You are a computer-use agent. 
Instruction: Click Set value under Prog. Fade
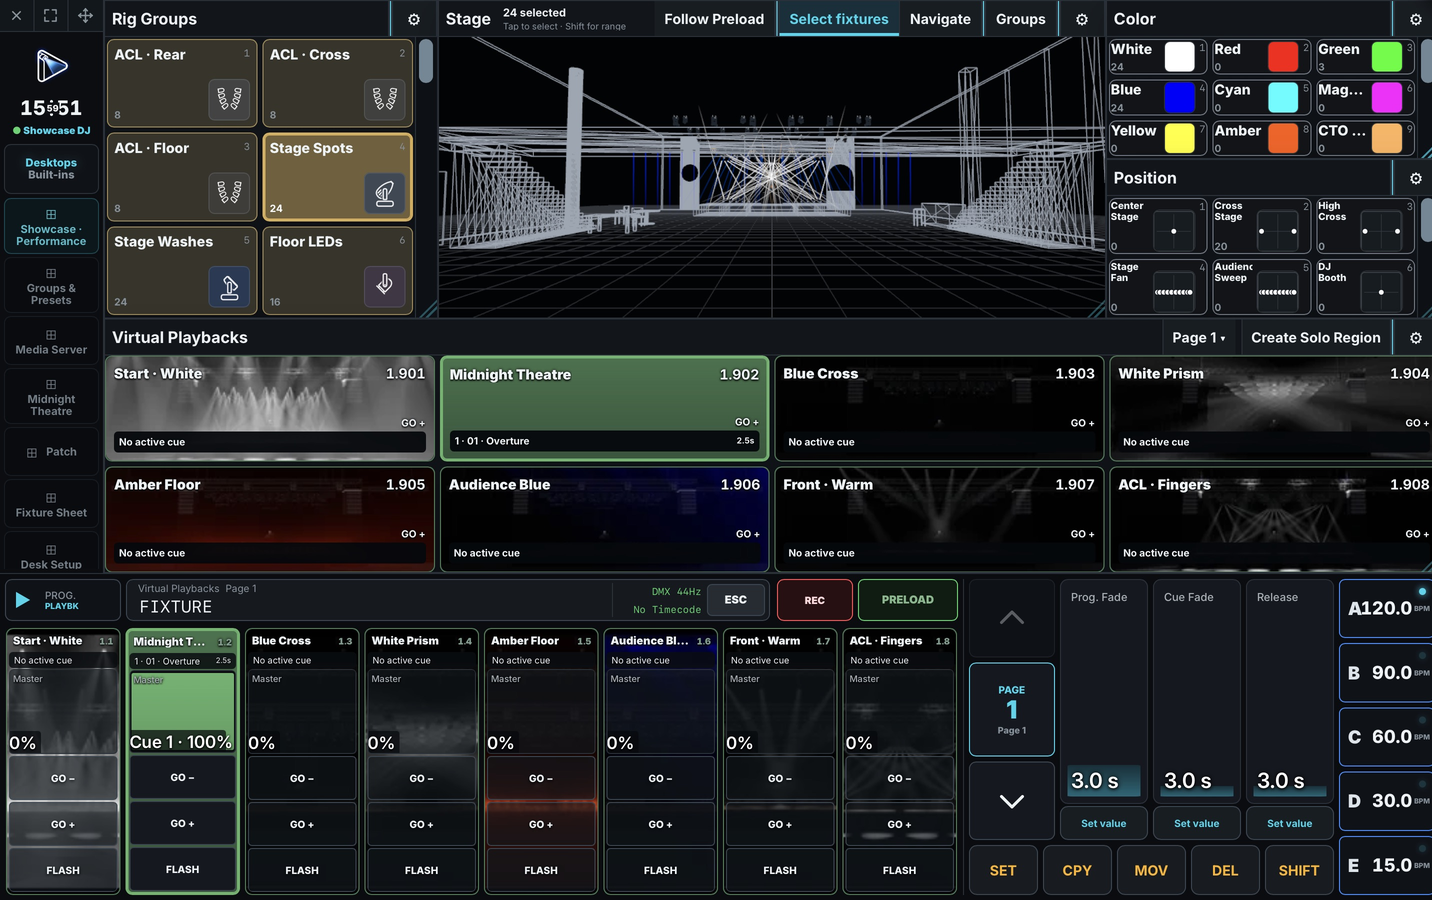(1103, 823)
